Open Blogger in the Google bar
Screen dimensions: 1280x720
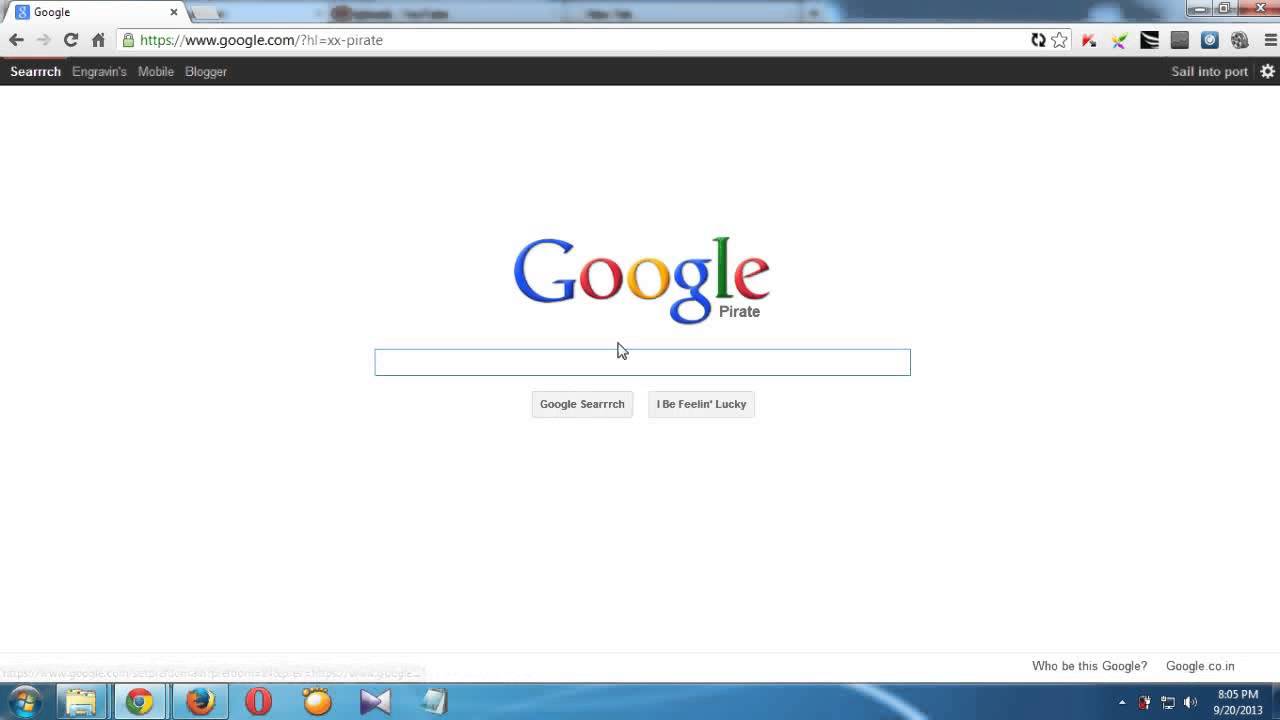pos(206,71)
